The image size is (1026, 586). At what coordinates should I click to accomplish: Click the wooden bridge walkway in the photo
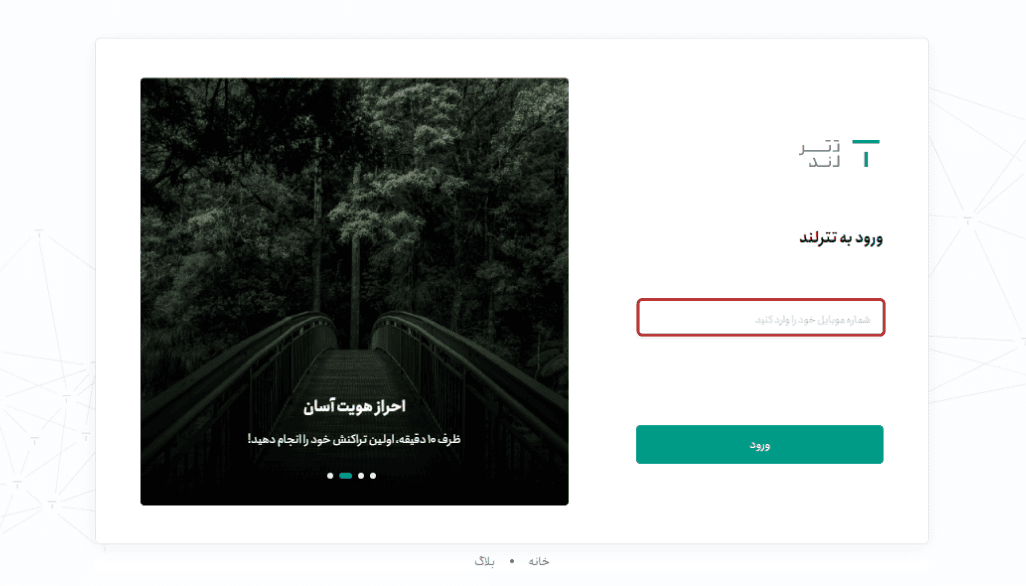coord(353,373)
